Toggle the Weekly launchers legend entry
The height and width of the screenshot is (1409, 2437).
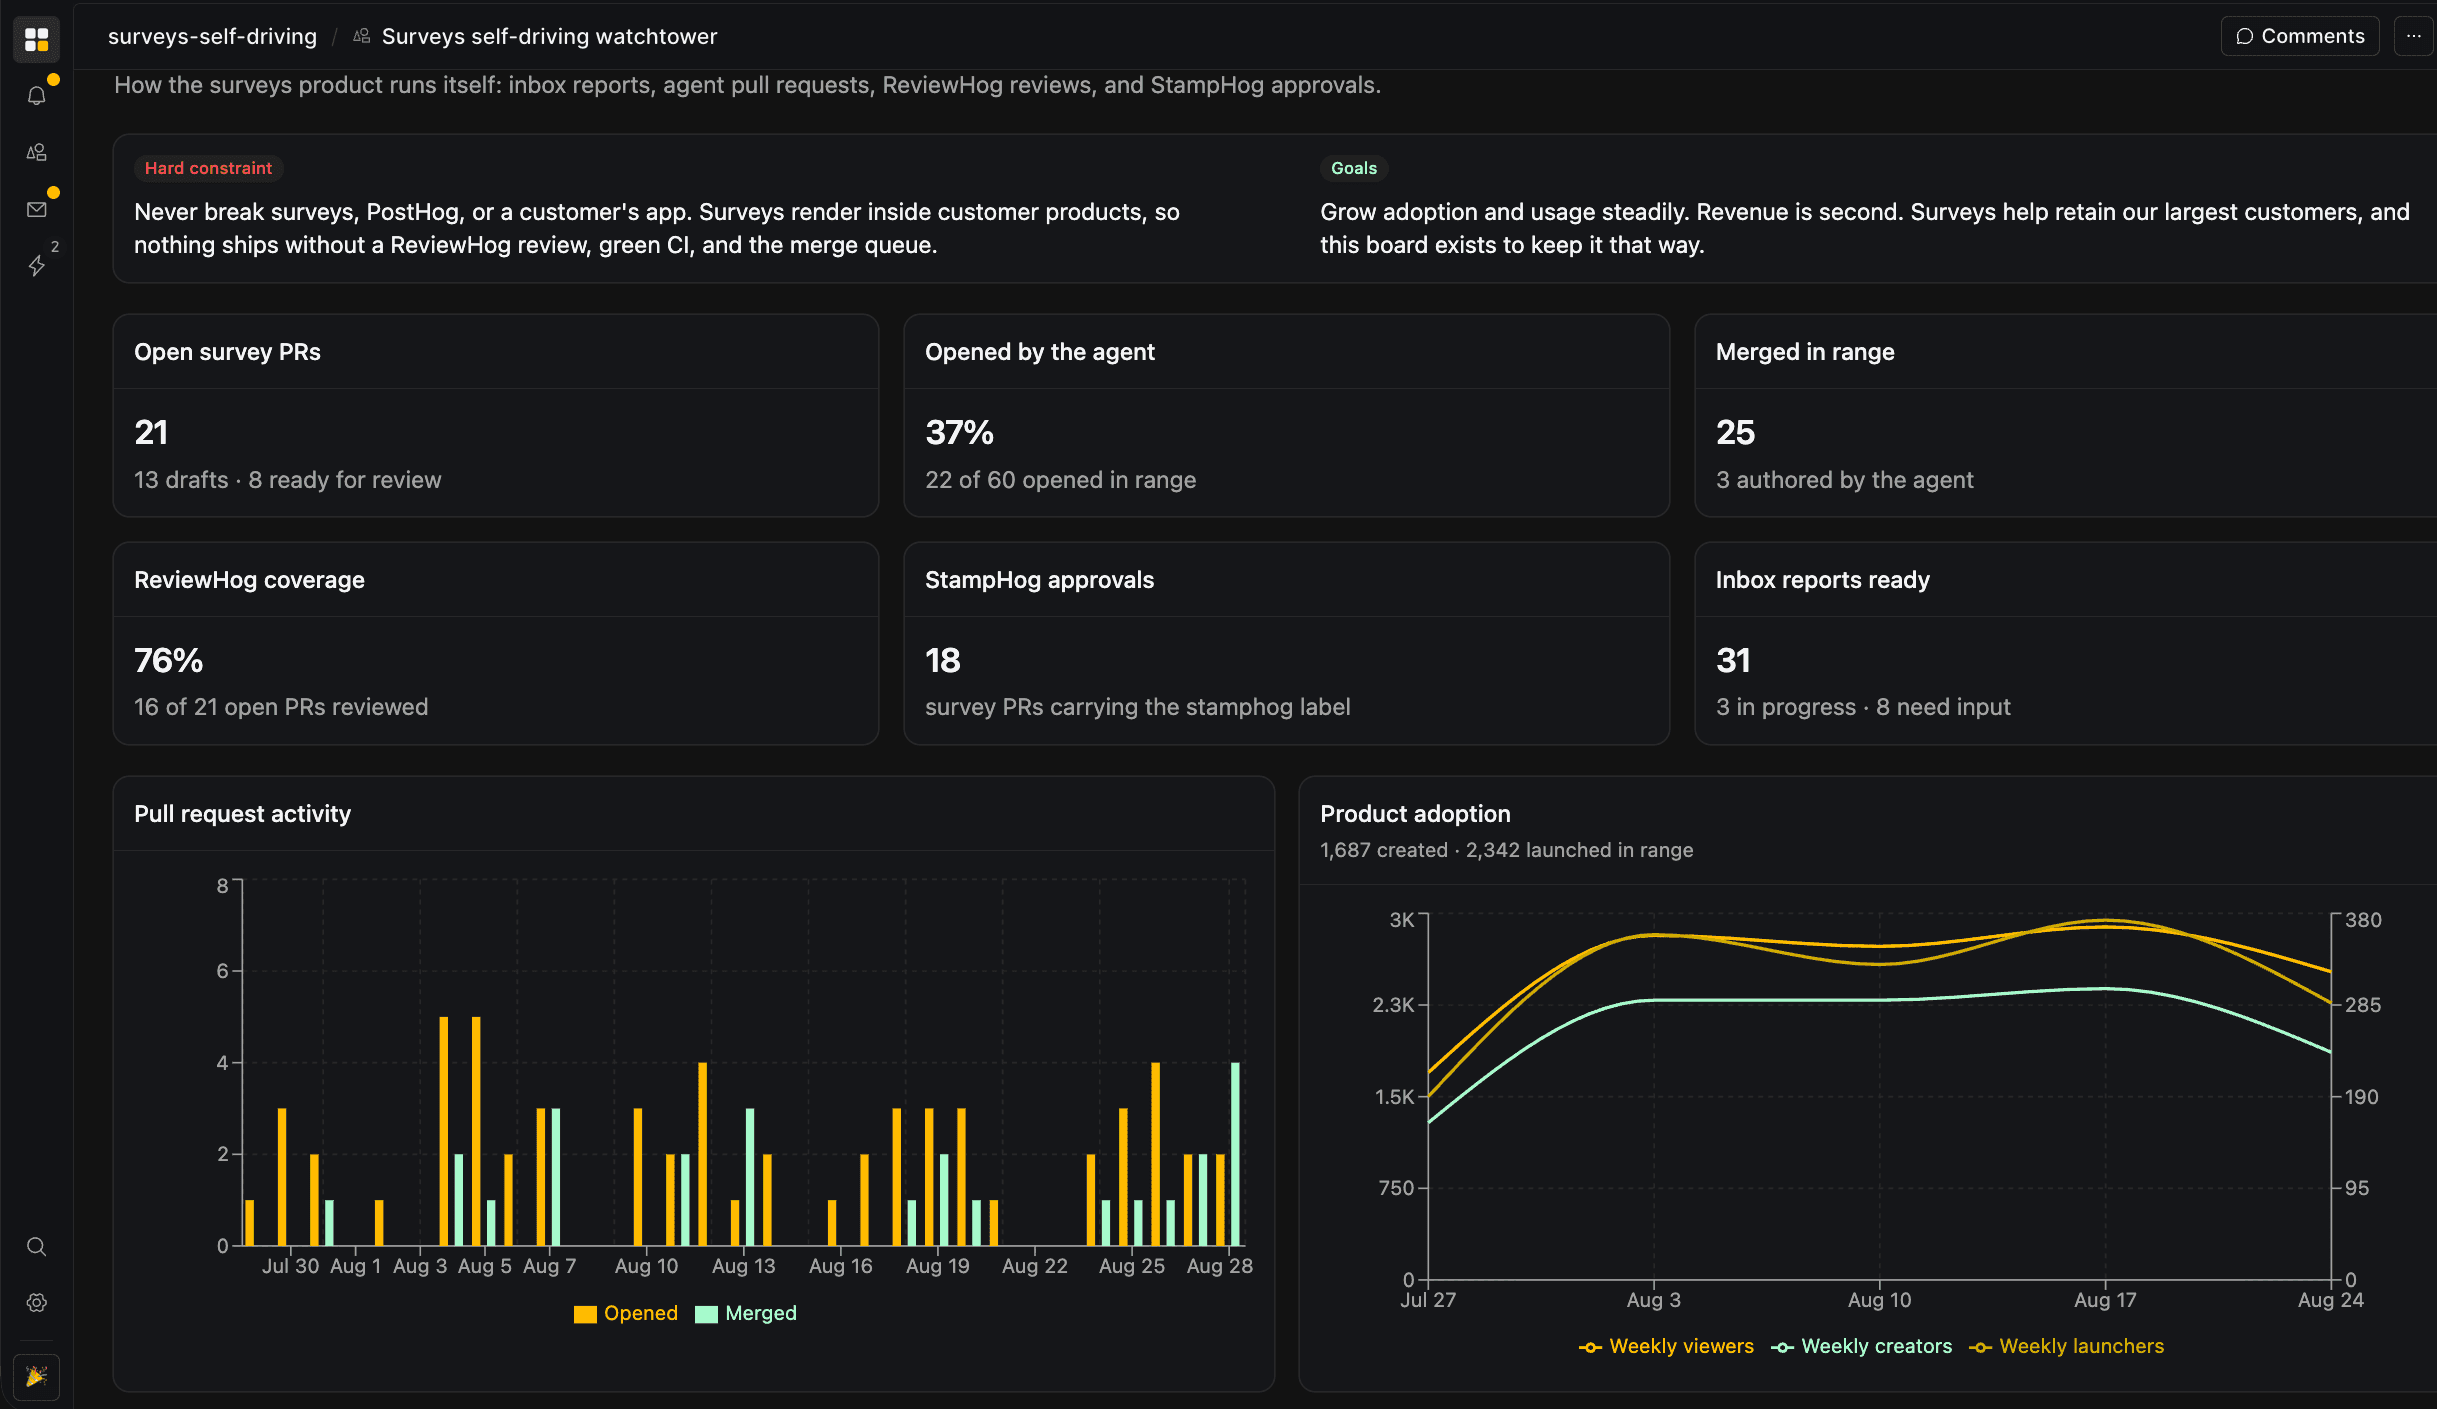click(x=2066, y=1346)
